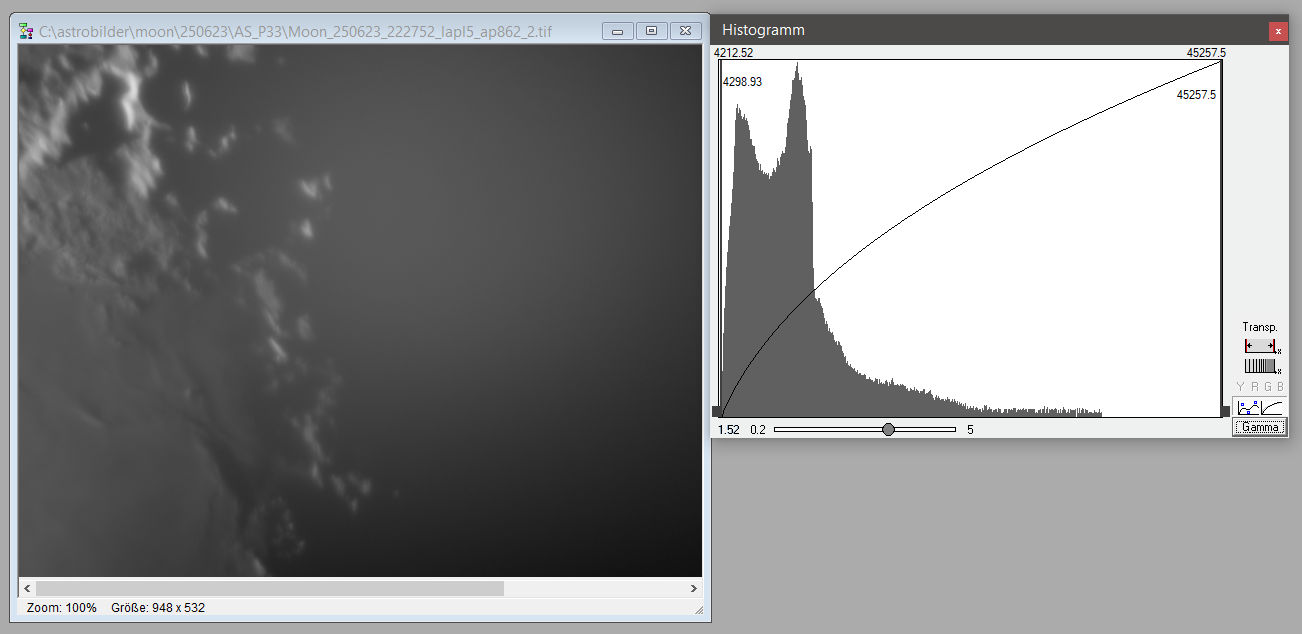Click the image window's title bar icon
1302x634 pixels.
pos(28,31)
